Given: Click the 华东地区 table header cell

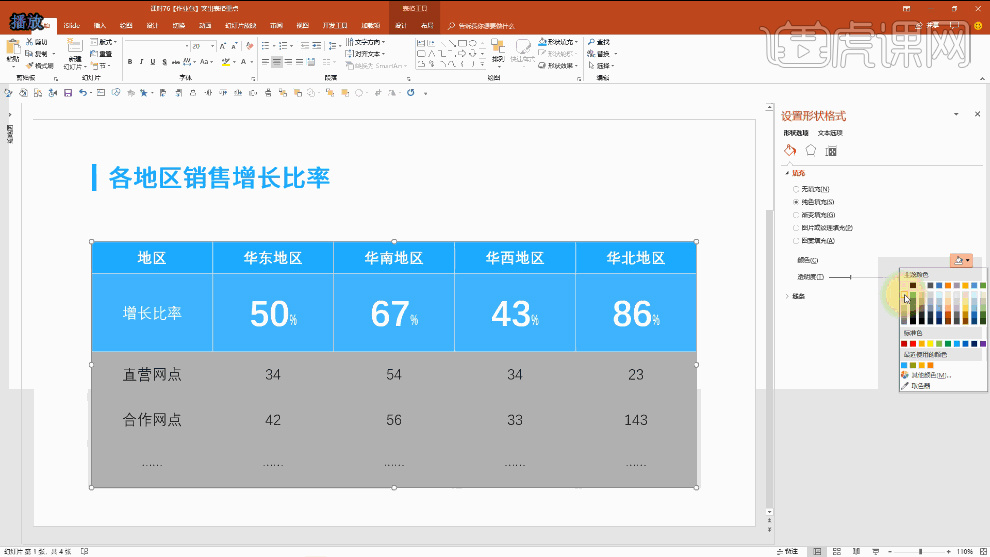Looking at the screenshot, I should (273, 258).
